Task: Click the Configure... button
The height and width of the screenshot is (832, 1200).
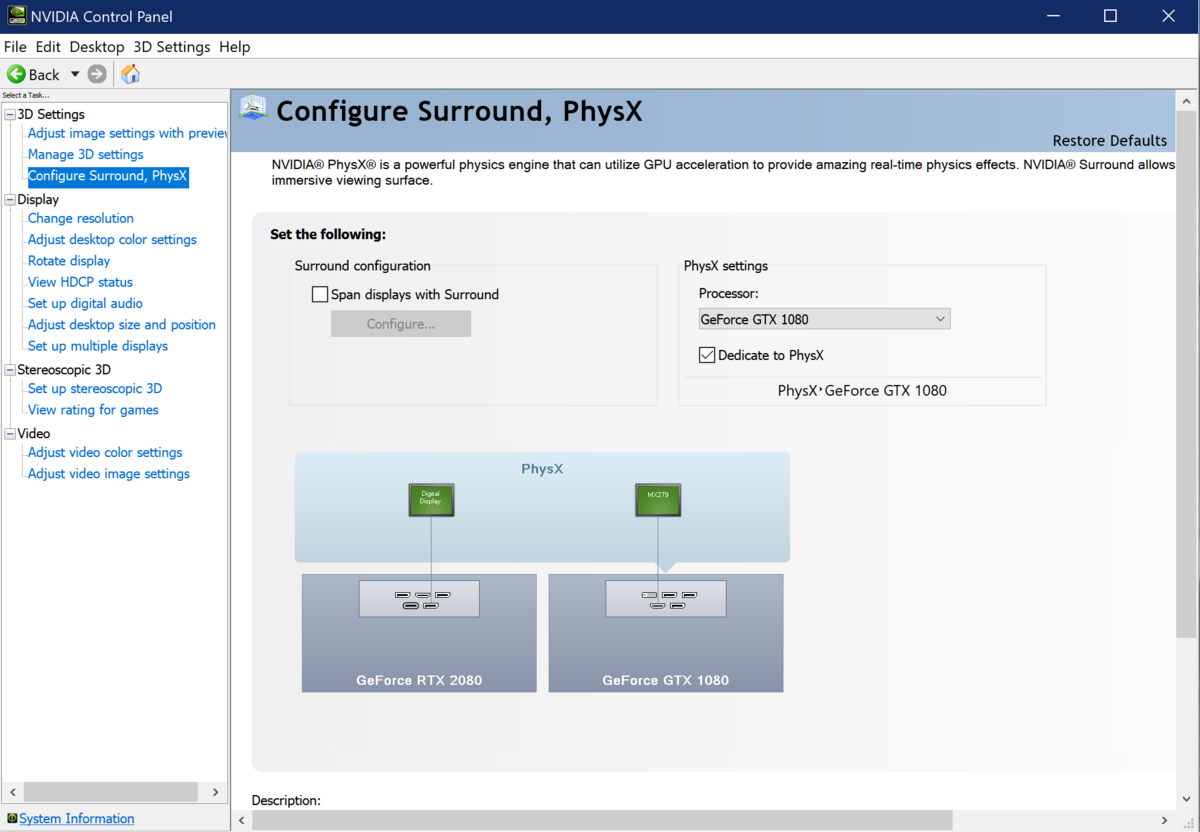Action: click(401, 324)
